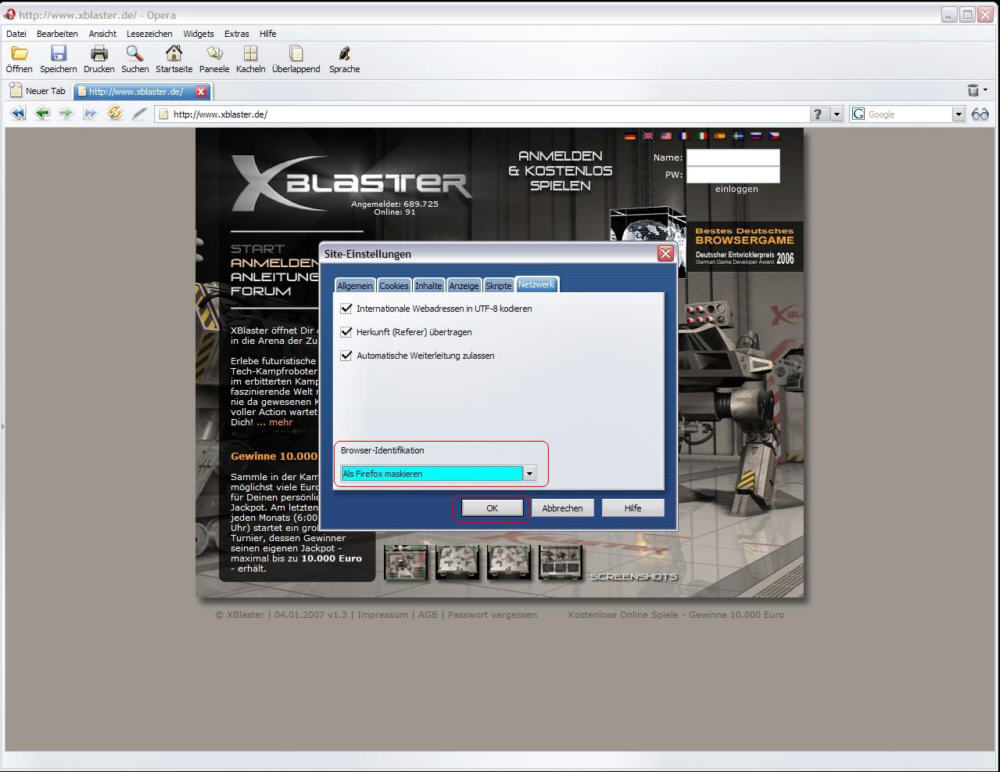Open the closed tabs trash can
This screenshot has height=772, width=1000.
(973, 91)
